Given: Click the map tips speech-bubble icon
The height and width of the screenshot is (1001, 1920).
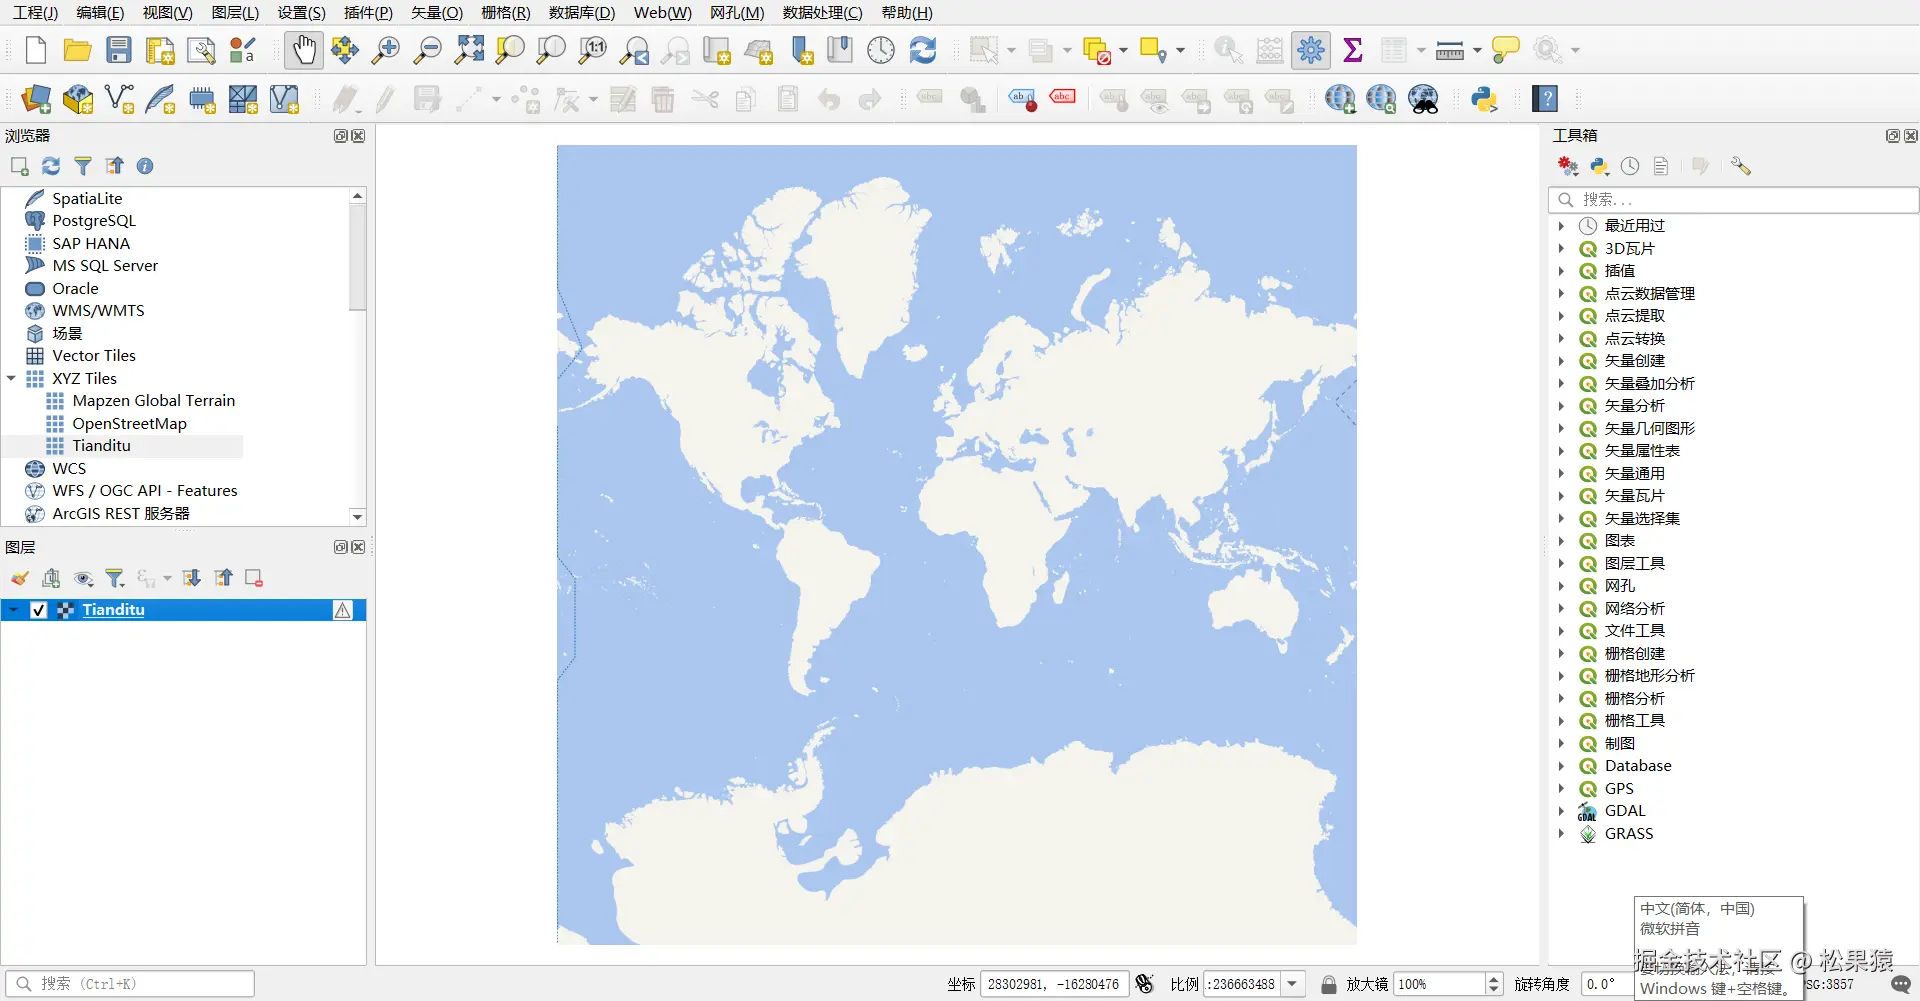Looking at the screenshot, I should tap(1505, 50).
